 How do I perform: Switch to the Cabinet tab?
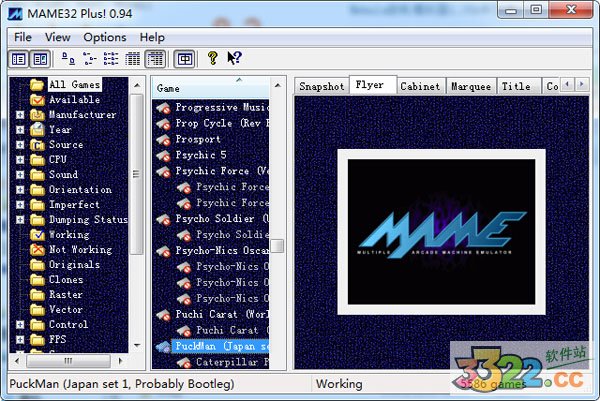click(x=420, y=87)
